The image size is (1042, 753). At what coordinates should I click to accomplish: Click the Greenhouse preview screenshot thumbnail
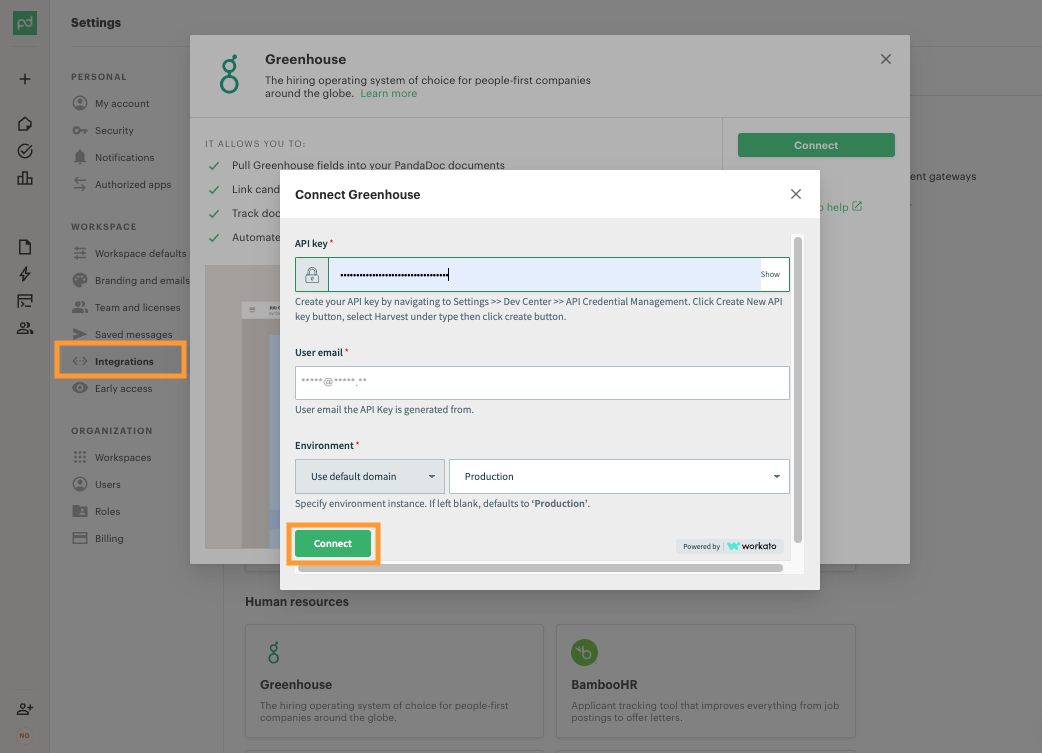tap(243, 407)
